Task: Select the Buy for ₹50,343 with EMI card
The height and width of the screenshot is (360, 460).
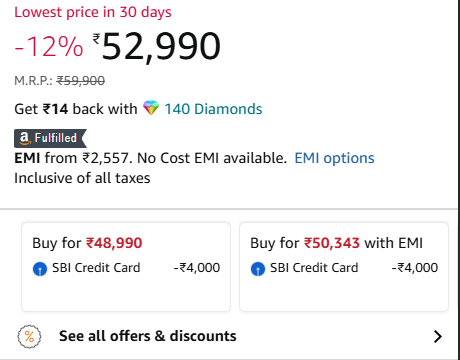Action: click(x=344, y=267)
